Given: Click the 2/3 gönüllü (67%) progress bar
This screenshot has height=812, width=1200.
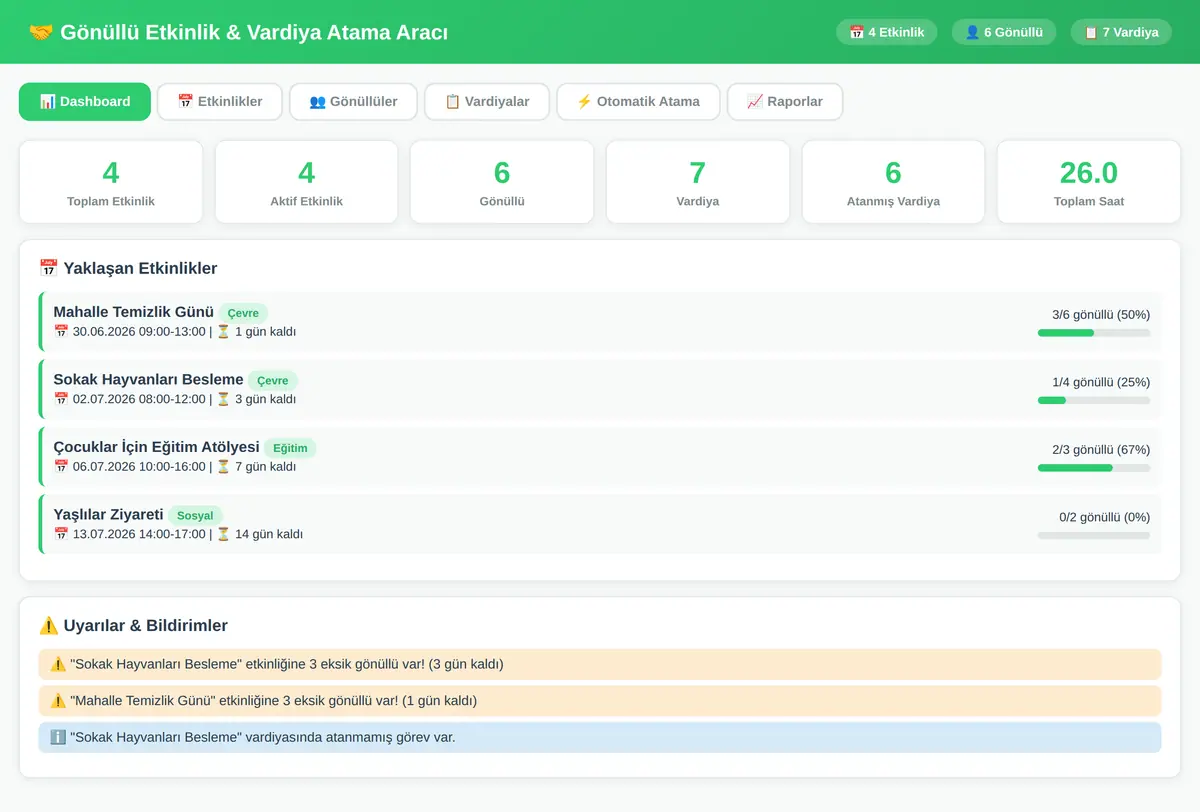Looking at the screenshot, I should 1094,468.
